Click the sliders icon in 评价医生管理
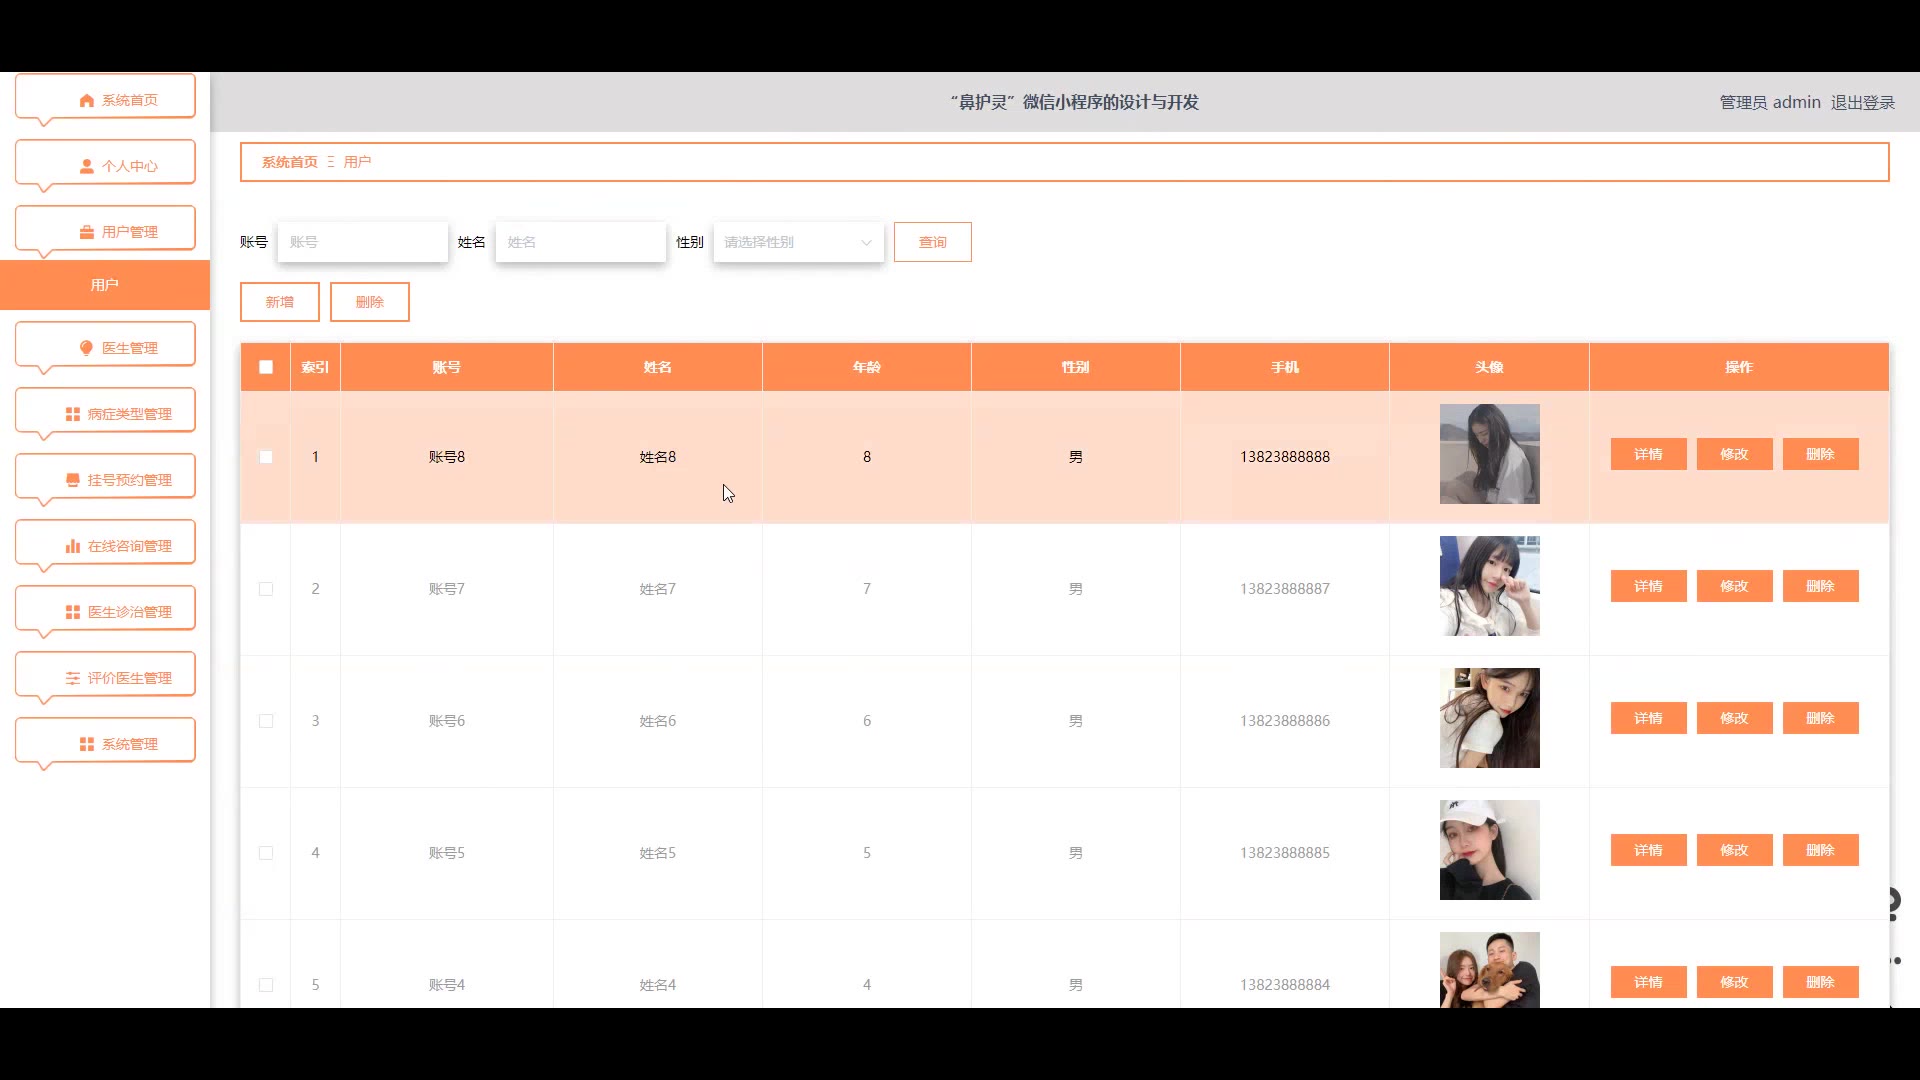1920x1080 pixels. (x=73, y=678)
